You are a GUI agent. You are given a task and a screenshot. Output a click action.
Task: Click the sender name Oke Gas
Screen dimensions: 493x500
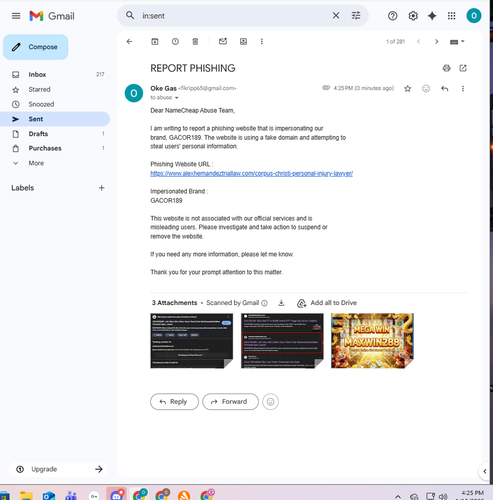click(x=163, y=88)
